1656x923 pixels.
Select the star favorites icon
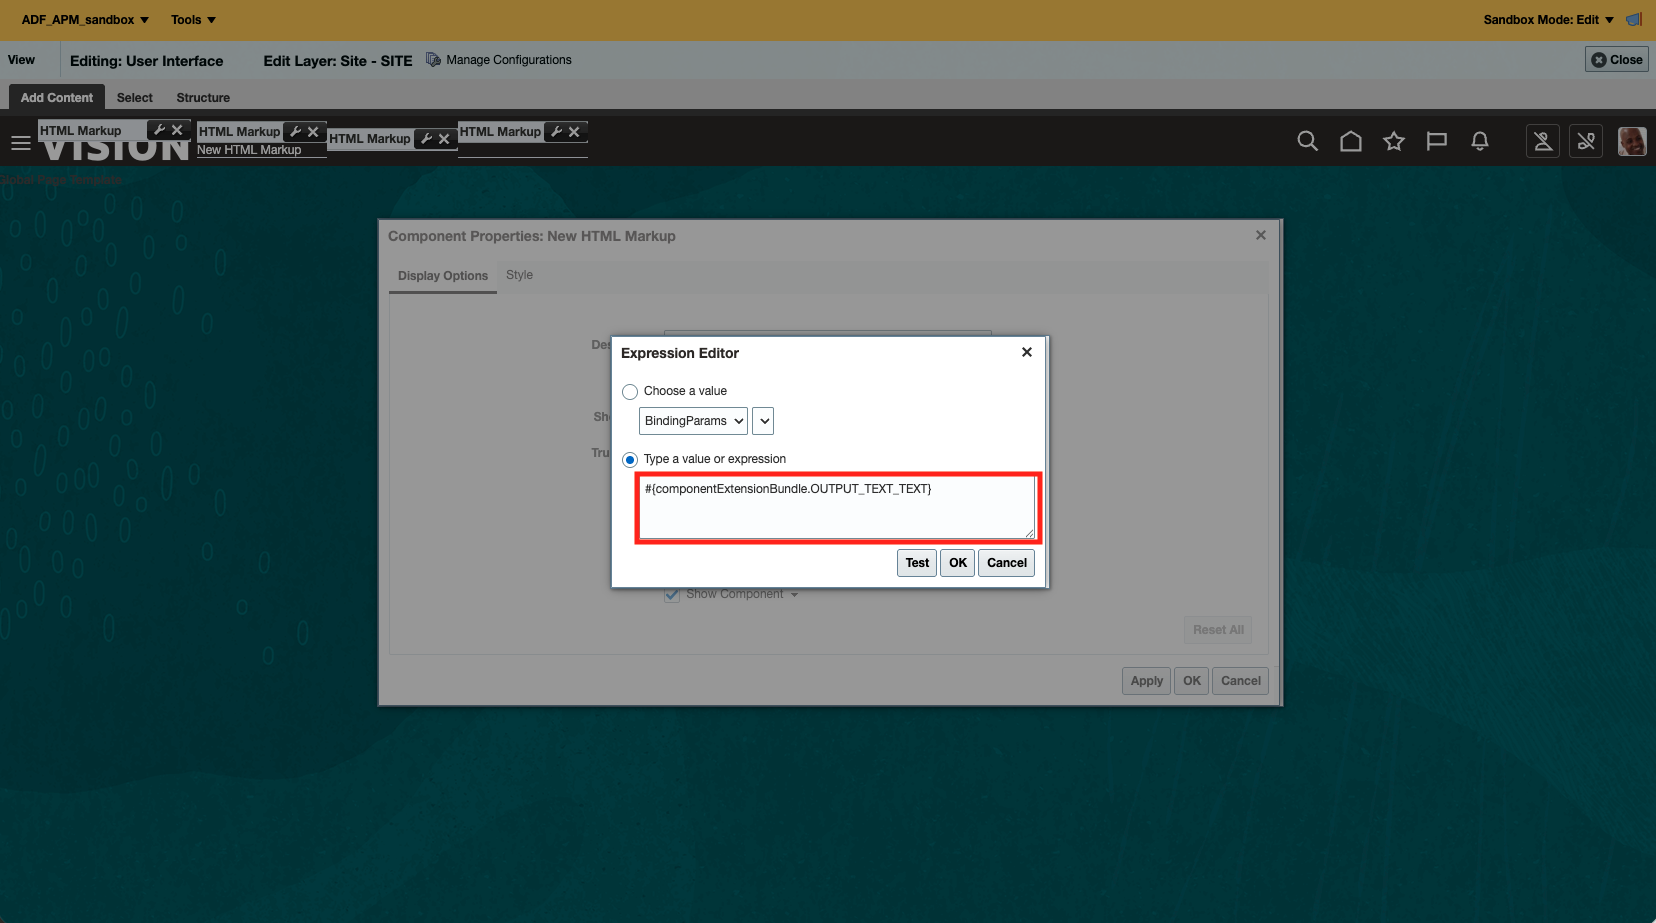pyautogui.click(x=1394, y=141)
